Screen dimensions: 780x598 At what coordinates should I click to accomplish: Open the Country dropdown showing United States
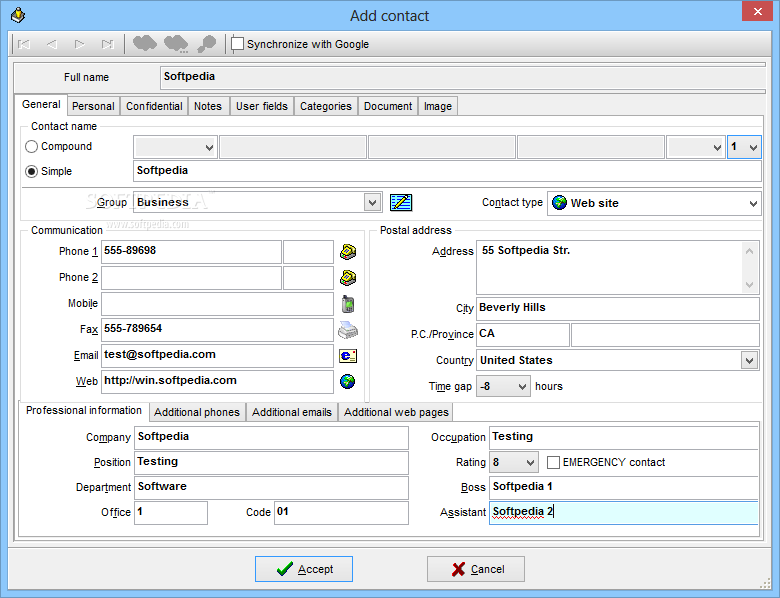pos(749,360)
